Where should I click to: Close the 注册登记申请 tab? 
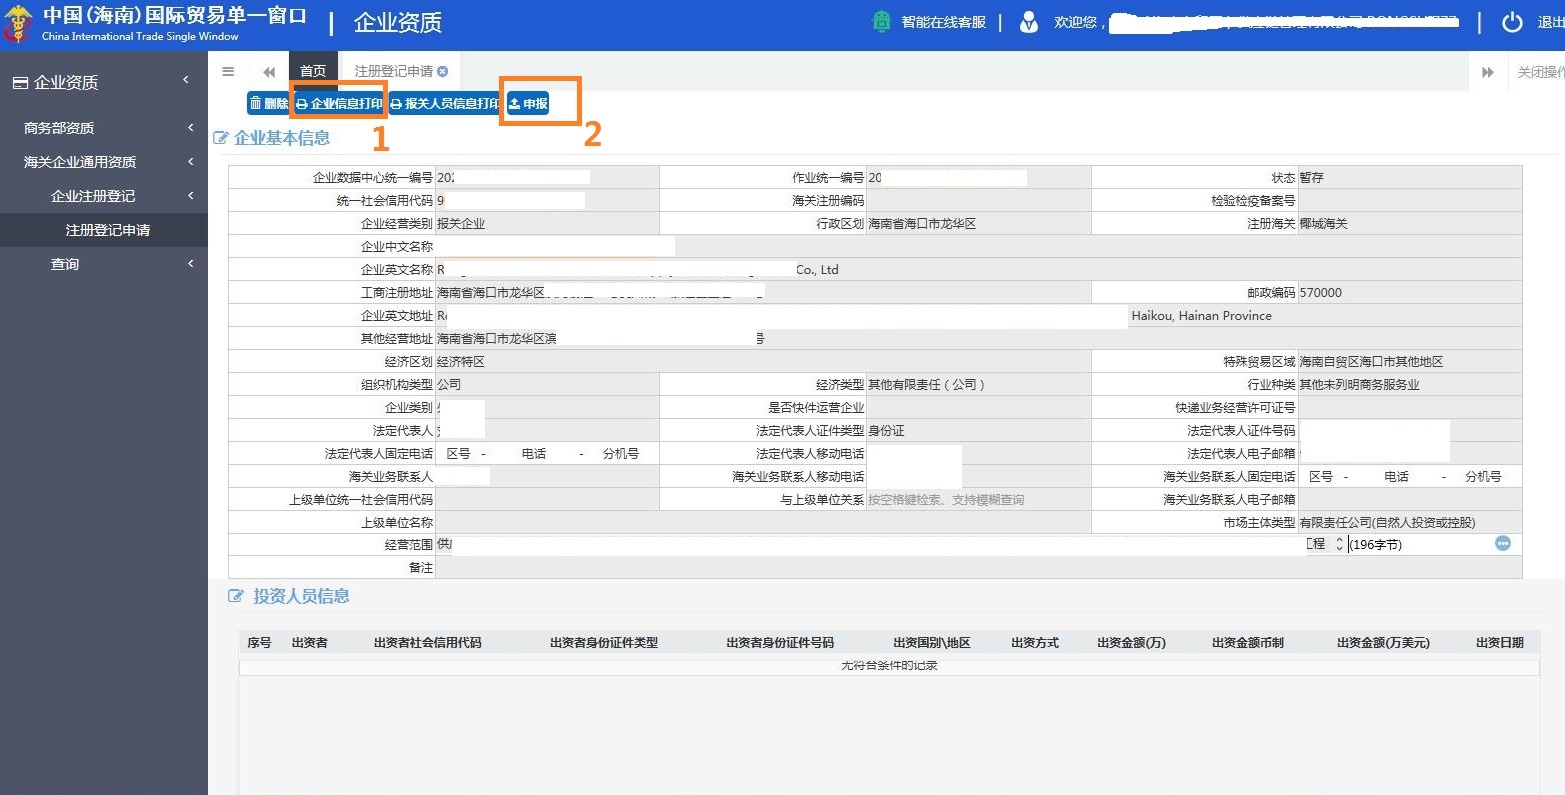[x=442, y=71]
